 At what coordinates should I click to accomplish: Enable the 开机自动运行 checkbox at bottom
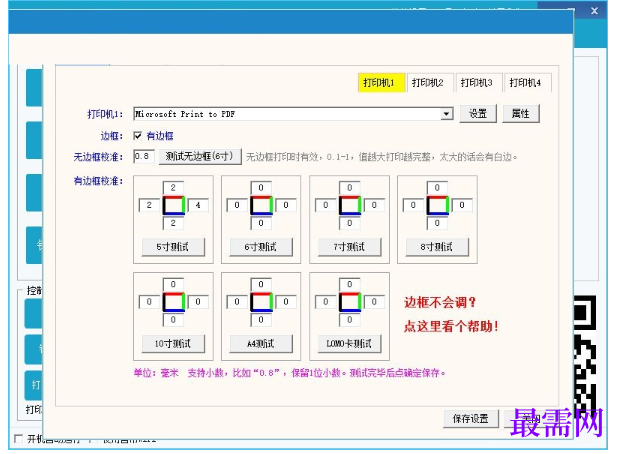click(18, 439)
